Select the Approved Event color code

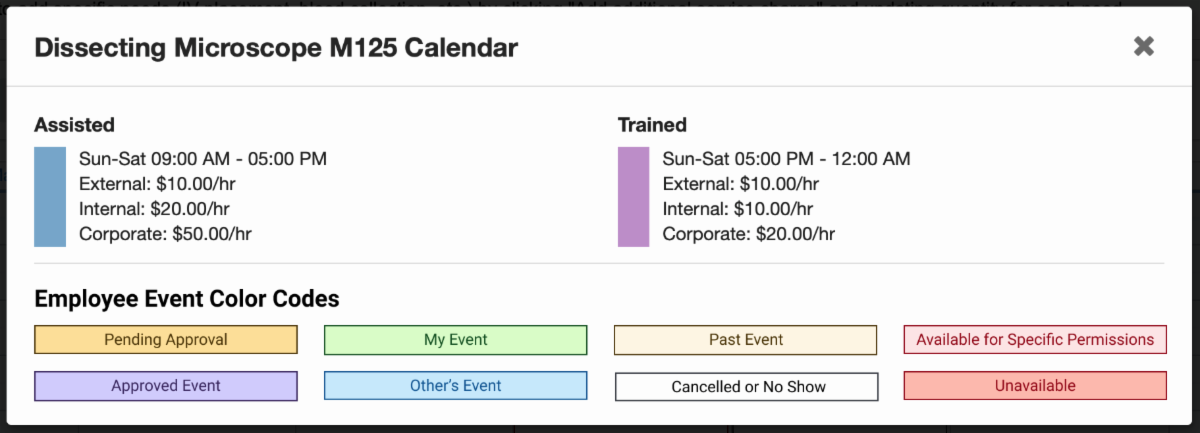point(166,386)
